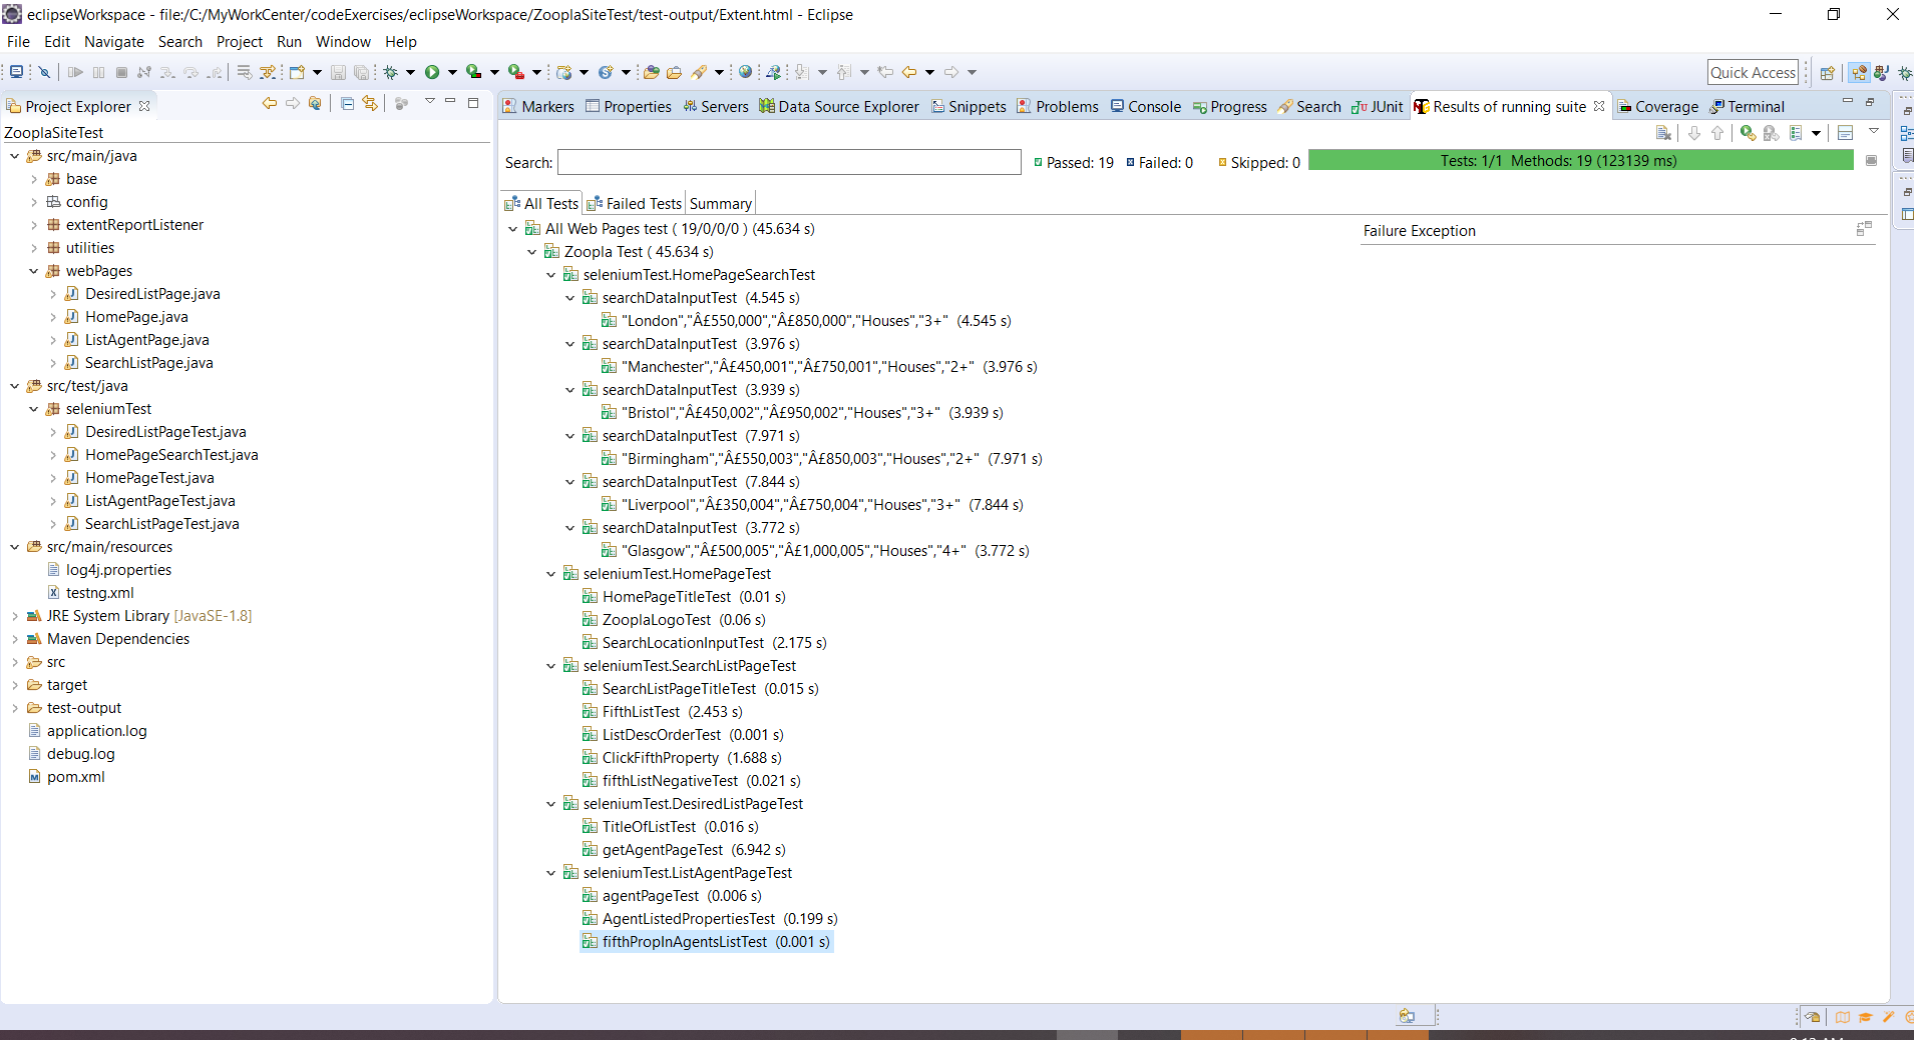
Task: Collapse all nodes with the Project Explorer collapse icon
Action: [348, 103]
